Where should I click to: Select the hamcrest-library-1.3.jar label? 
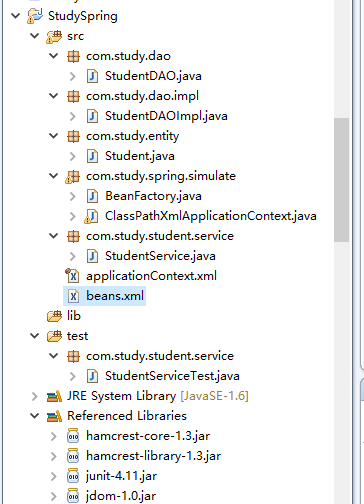click(x=153, y=456)
